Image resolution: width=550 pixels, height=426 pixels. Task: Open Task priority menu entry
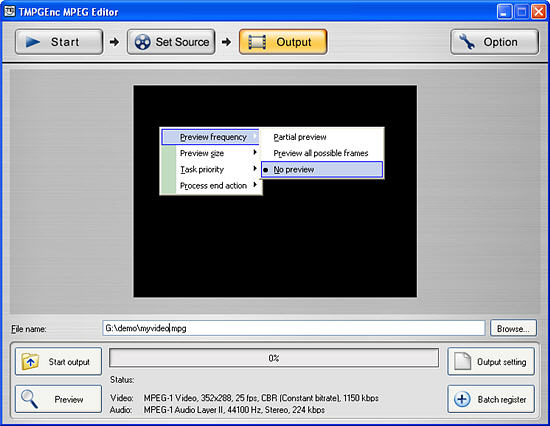pos(210,169)
